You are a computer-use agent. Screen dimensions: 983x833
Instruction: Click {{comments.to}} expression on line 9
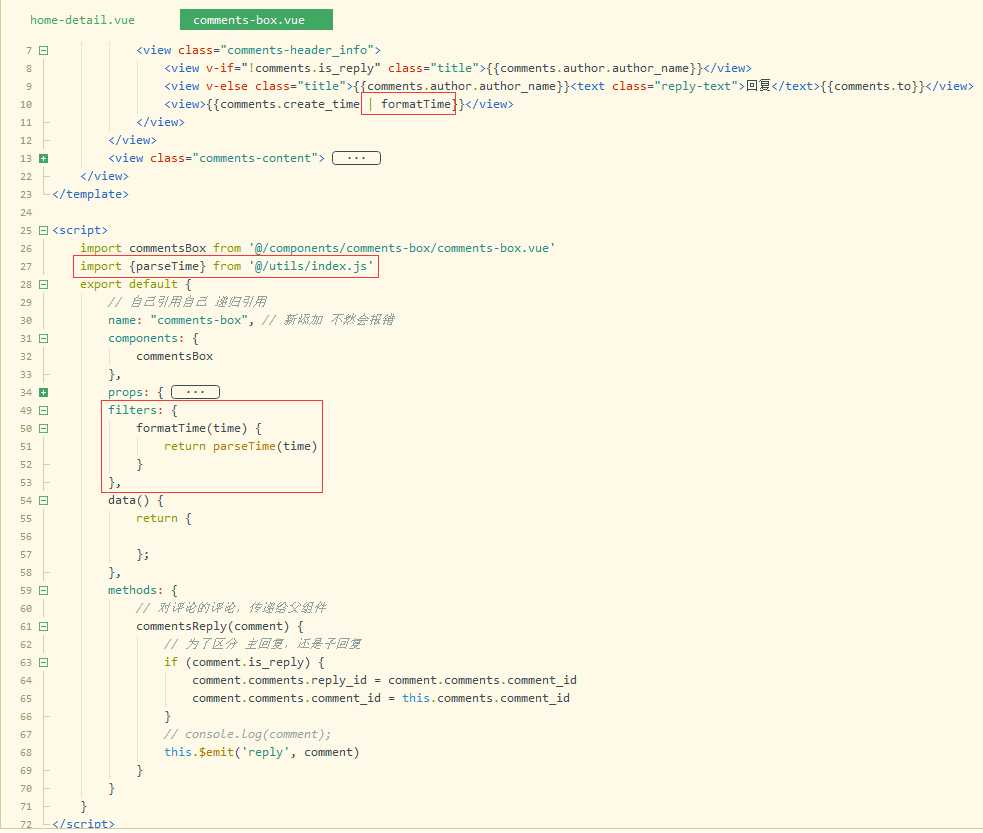tap(873, 86)
